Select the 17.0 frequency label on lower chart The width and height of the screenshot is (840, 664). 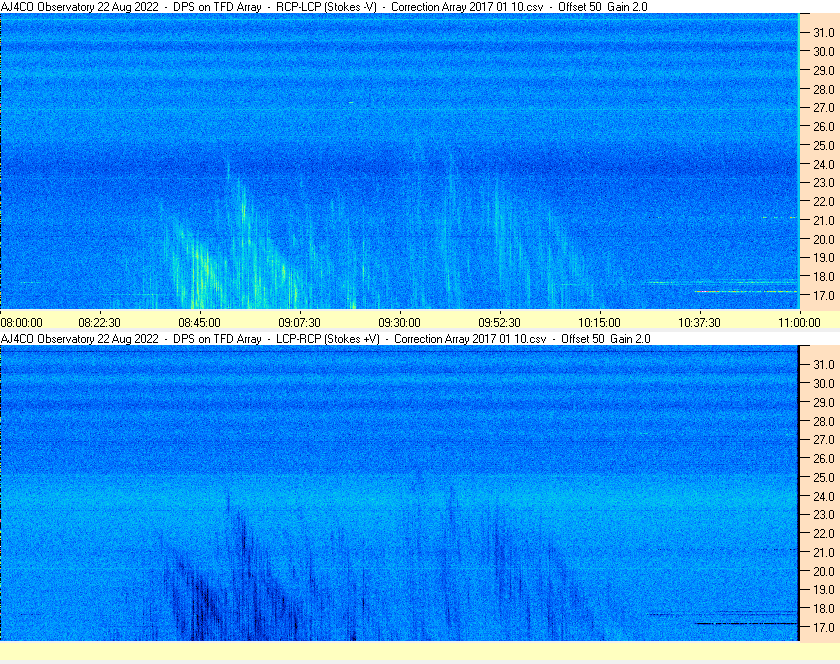click(824, 627)
